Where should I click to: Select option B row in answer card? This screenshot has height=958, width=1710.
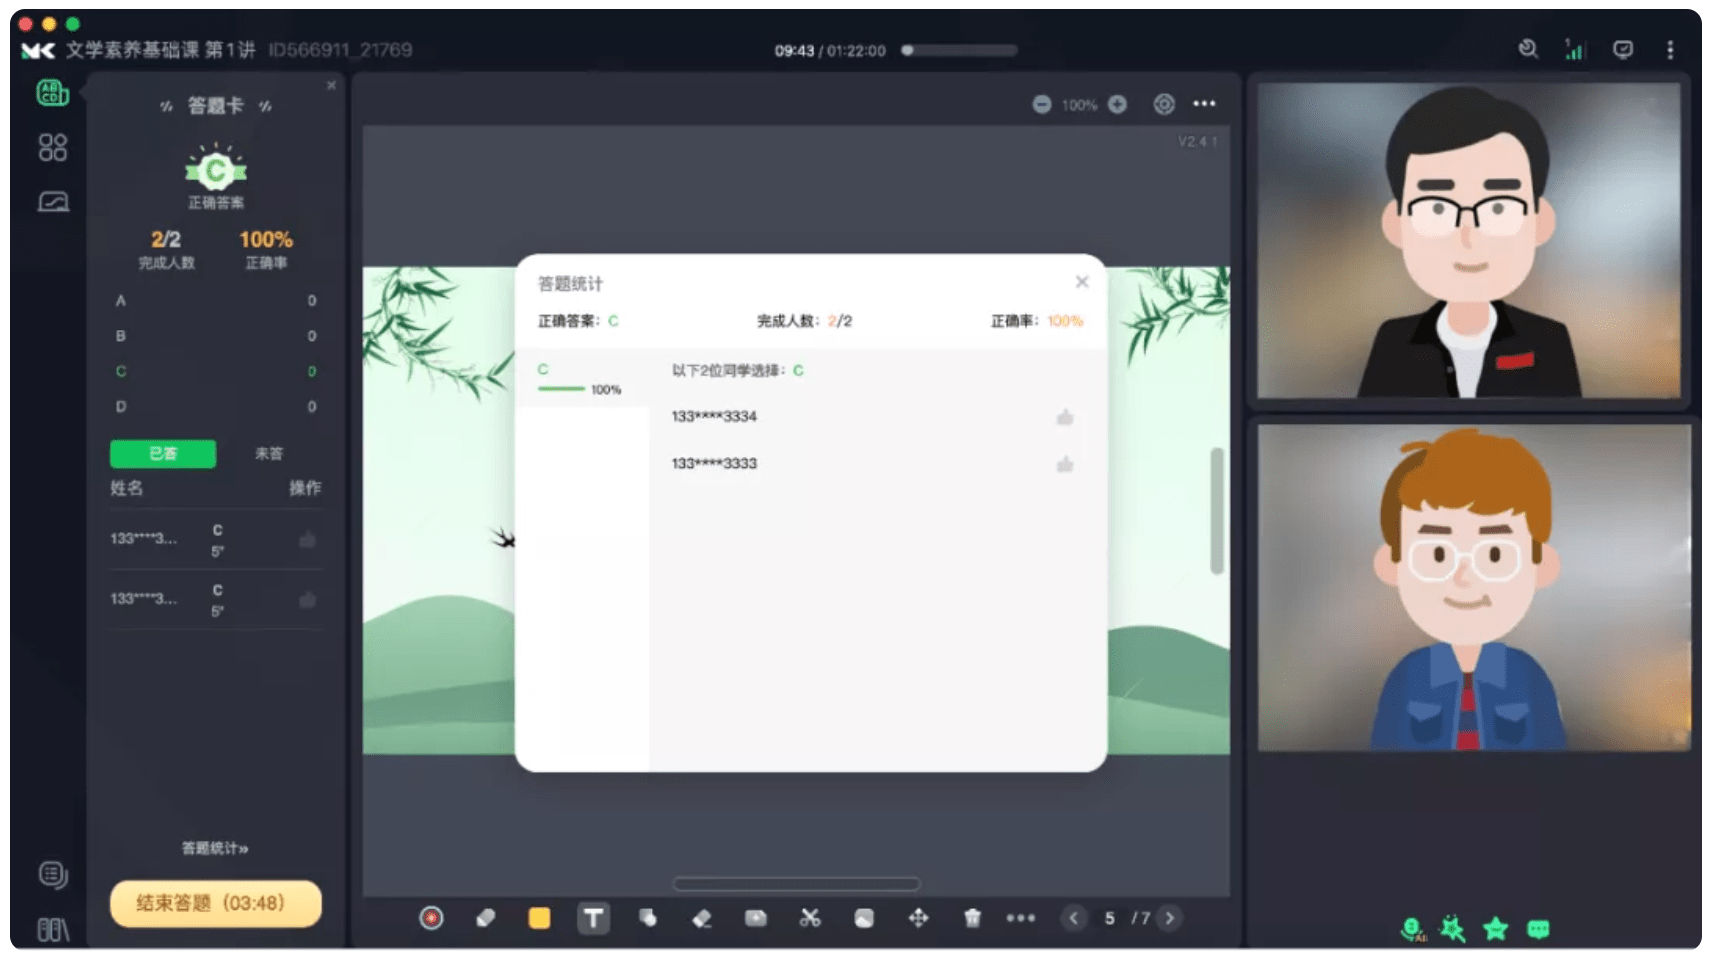click(x=216, y=336)
